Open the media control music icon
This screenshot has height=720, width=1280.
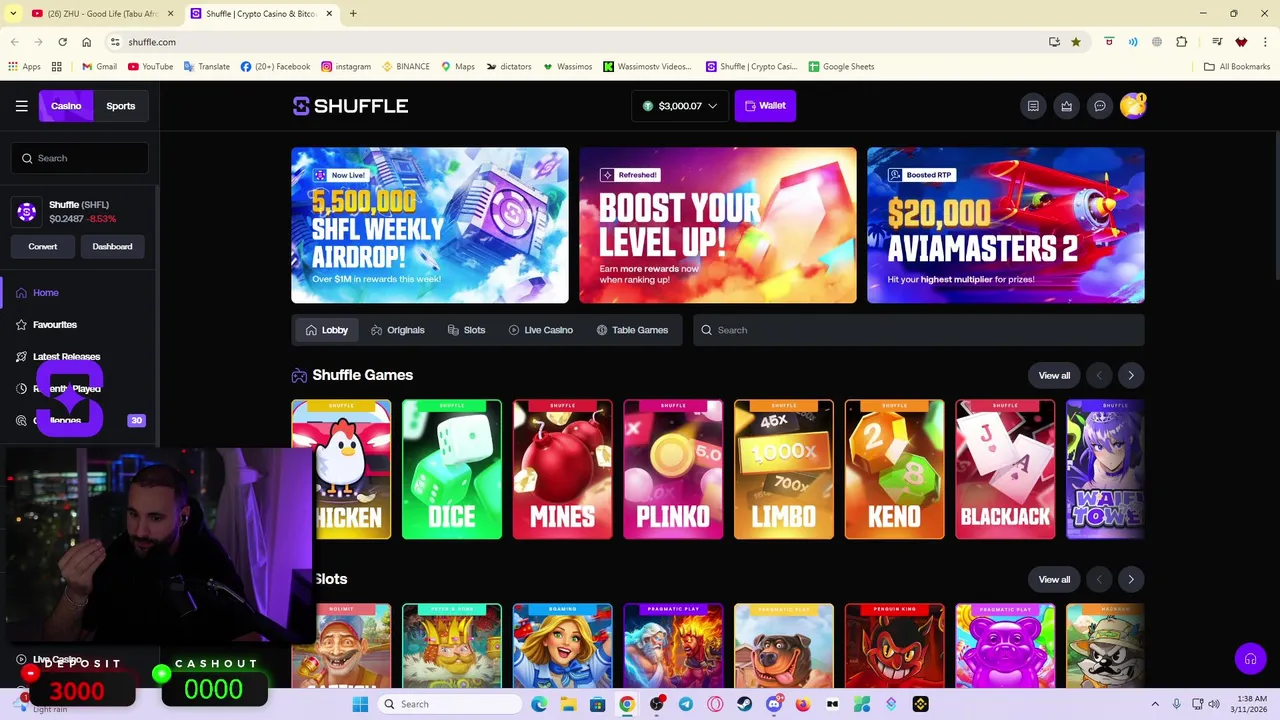[x=1217, y=42]
